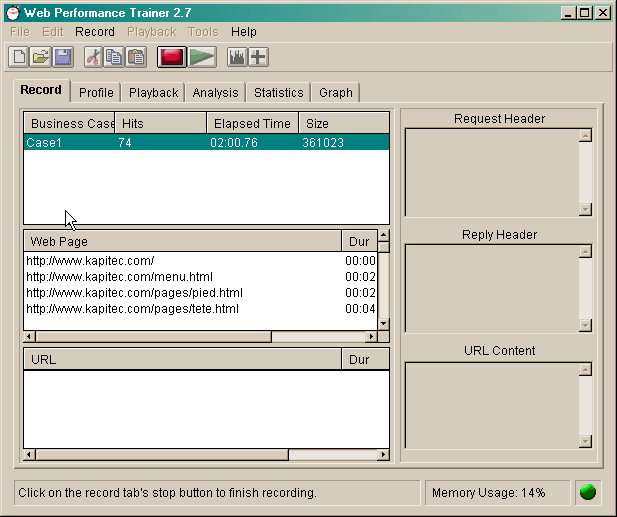
Task: Click the plus icon in the toolbar
Action: pos(258,57)
